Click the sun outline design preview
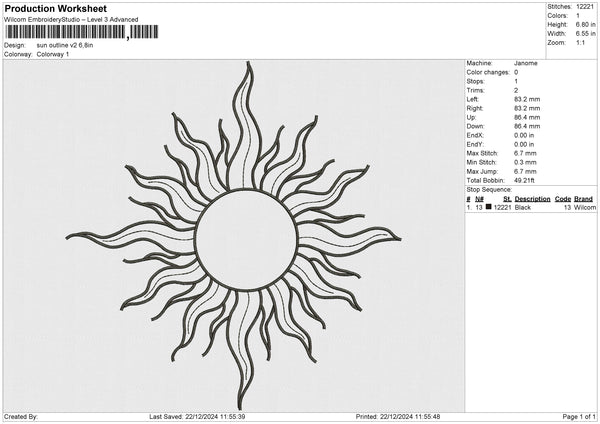The height and width of the screenshot is (424, 600). click(233, 235)
